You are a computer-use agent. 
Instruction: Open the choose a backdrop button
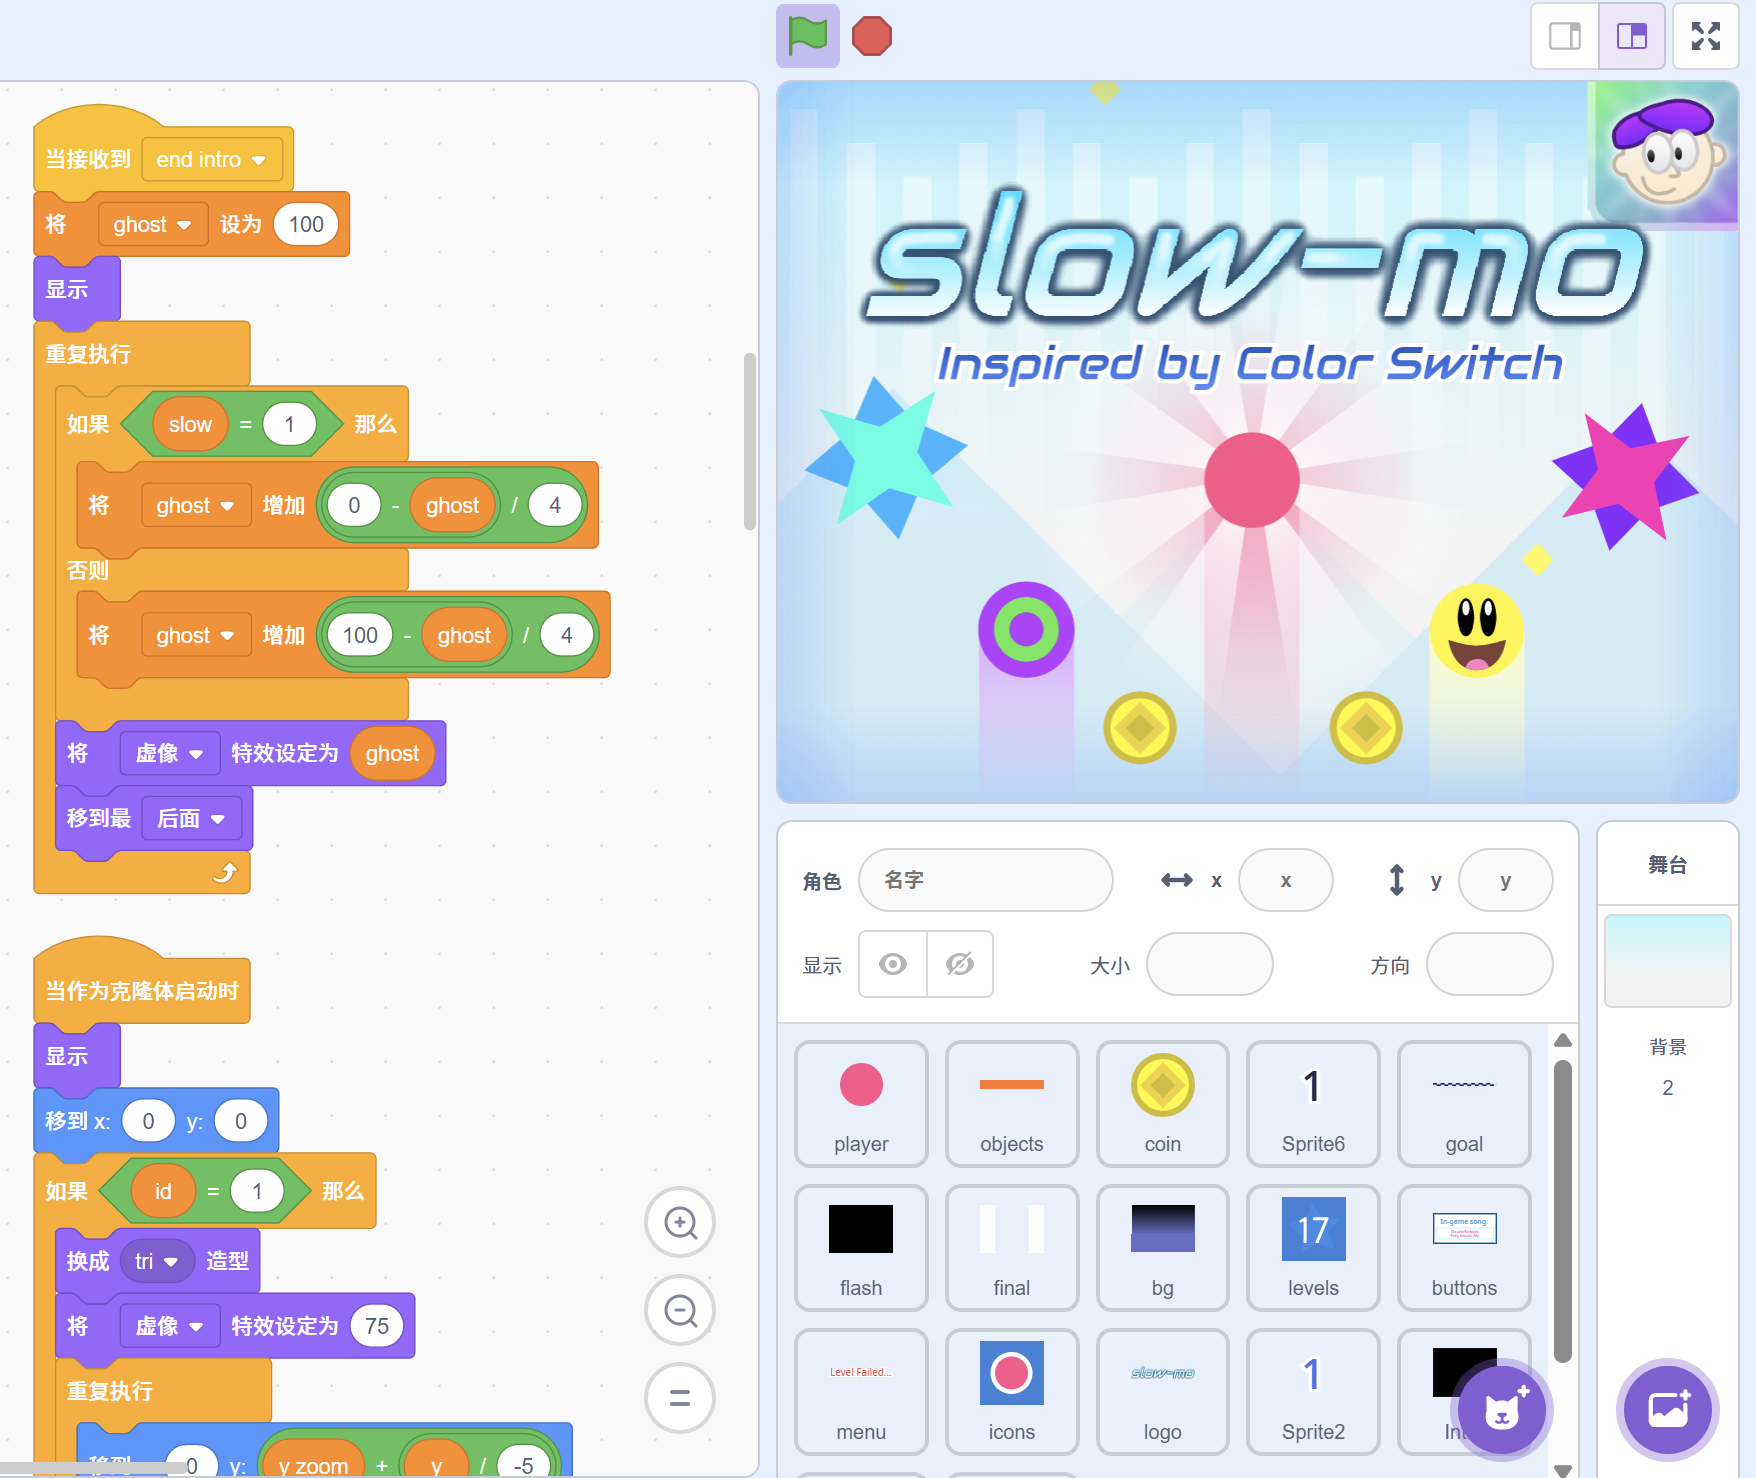tap(1667, 1410)
